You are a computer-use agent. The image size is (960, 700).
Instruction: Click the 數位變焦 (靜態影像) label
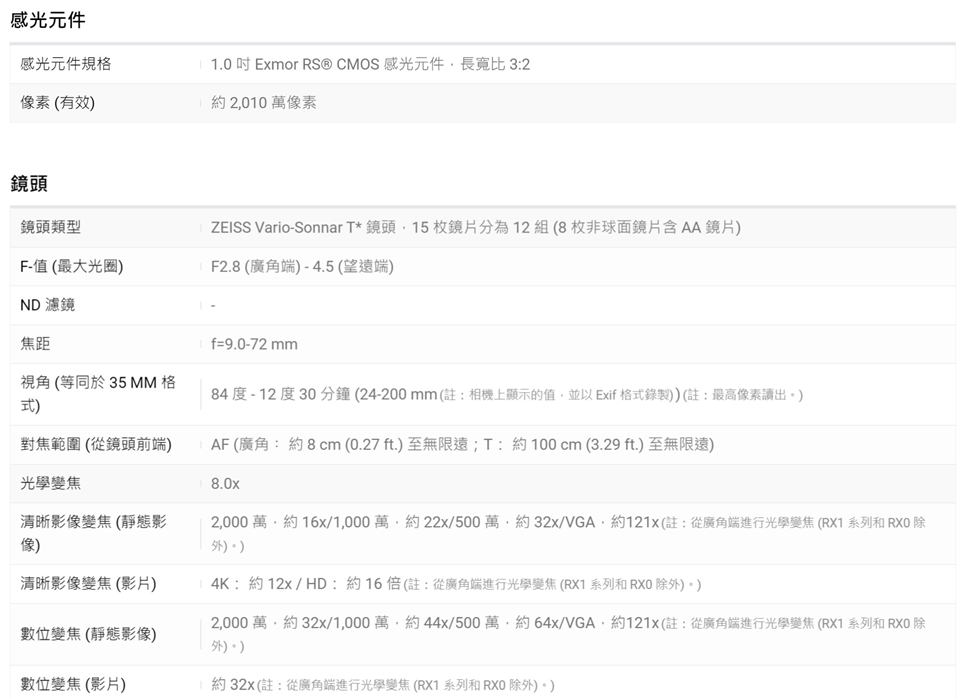tap(88, 634)
